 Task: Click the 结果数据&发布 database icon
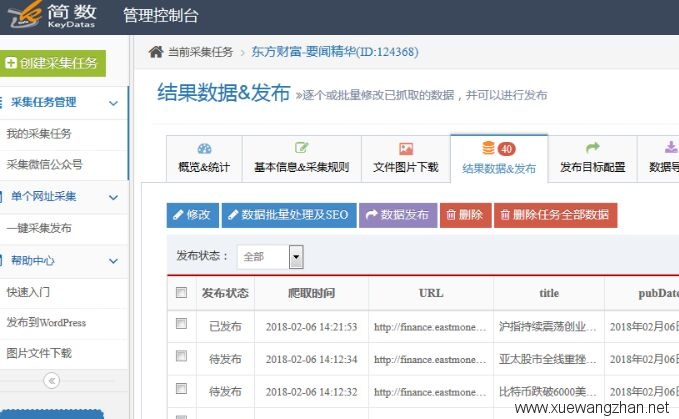(x=488, y=148)
